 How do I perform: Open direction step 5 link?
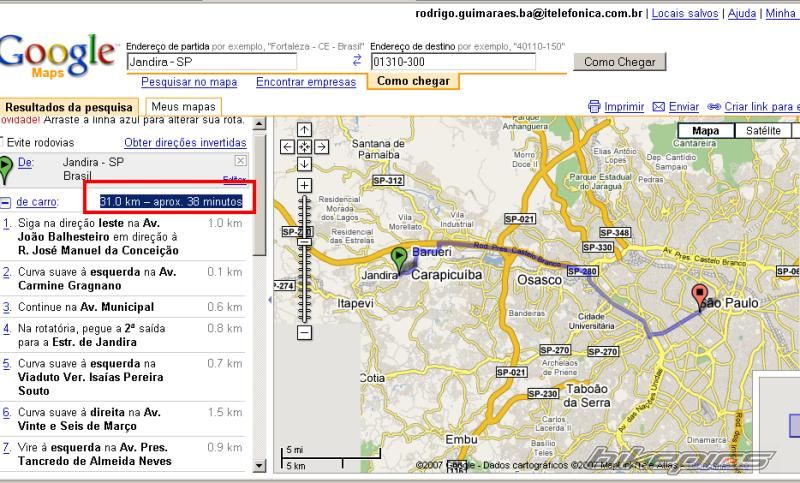point(7,364)
